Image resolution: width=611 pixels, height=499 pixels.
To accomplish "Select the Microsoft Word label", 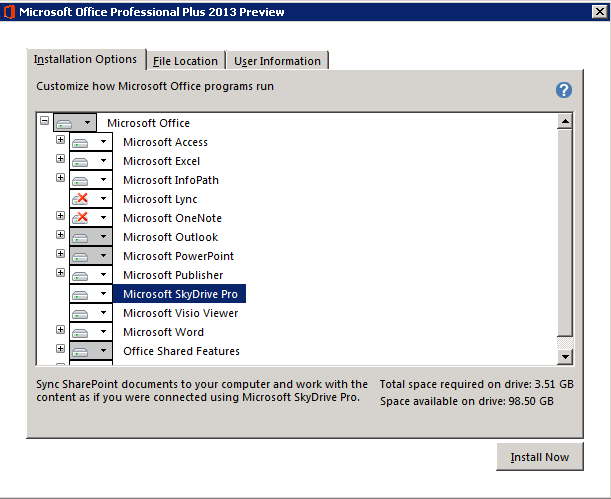I will tap(163, 332).
